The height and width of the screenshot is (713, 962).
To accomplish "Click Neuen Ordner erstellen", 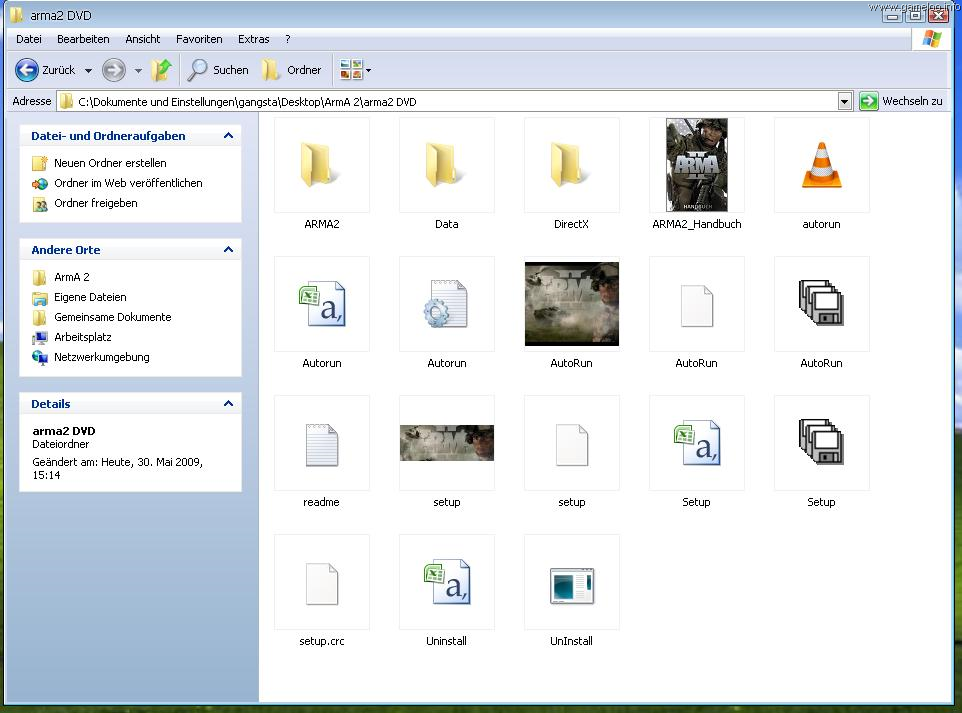I will [x=99, y=163].
